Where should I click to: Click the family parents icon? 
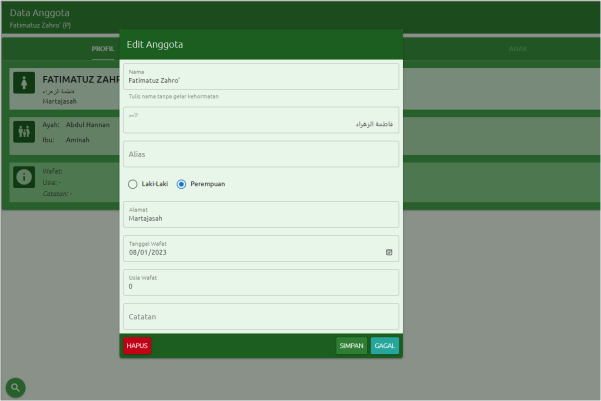coord(25,131)
